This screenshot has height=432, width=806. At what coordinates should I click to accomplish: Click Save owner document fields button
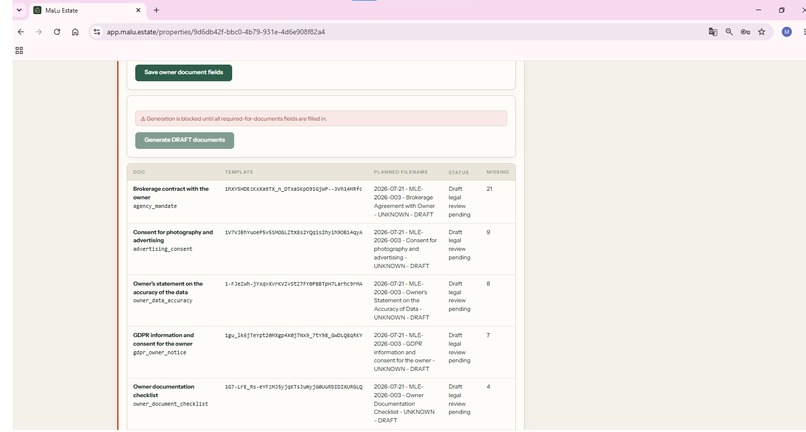point(184,73)
